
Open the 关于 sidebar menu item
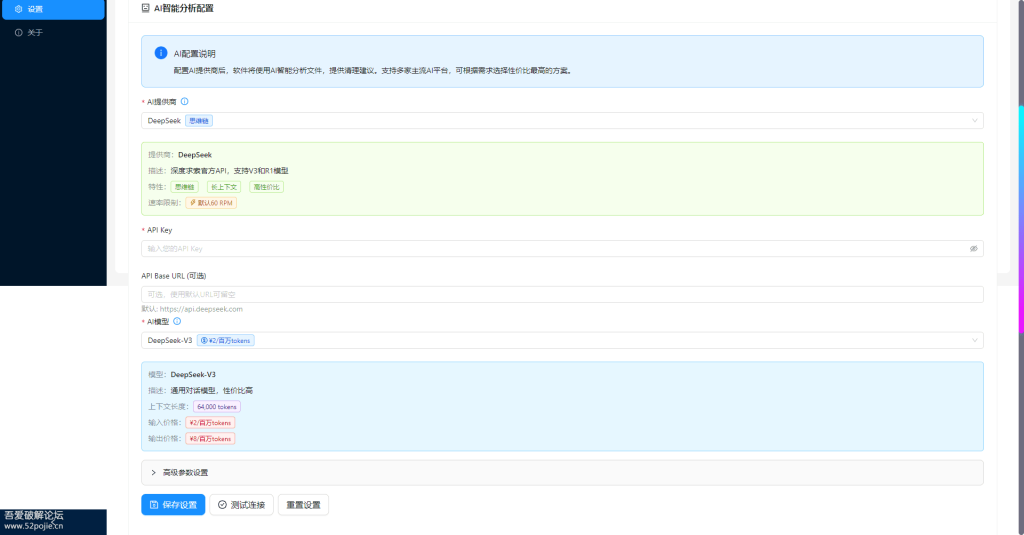pos(35,33)
